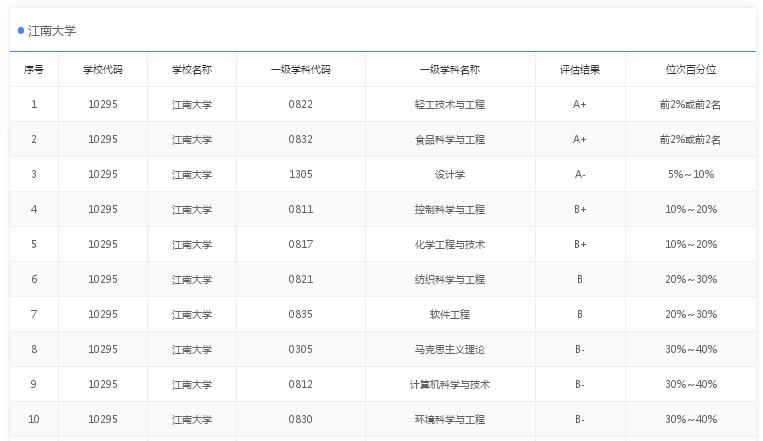Click discipline code 0305
Screen dimensions: 763x441
point(301,349)
